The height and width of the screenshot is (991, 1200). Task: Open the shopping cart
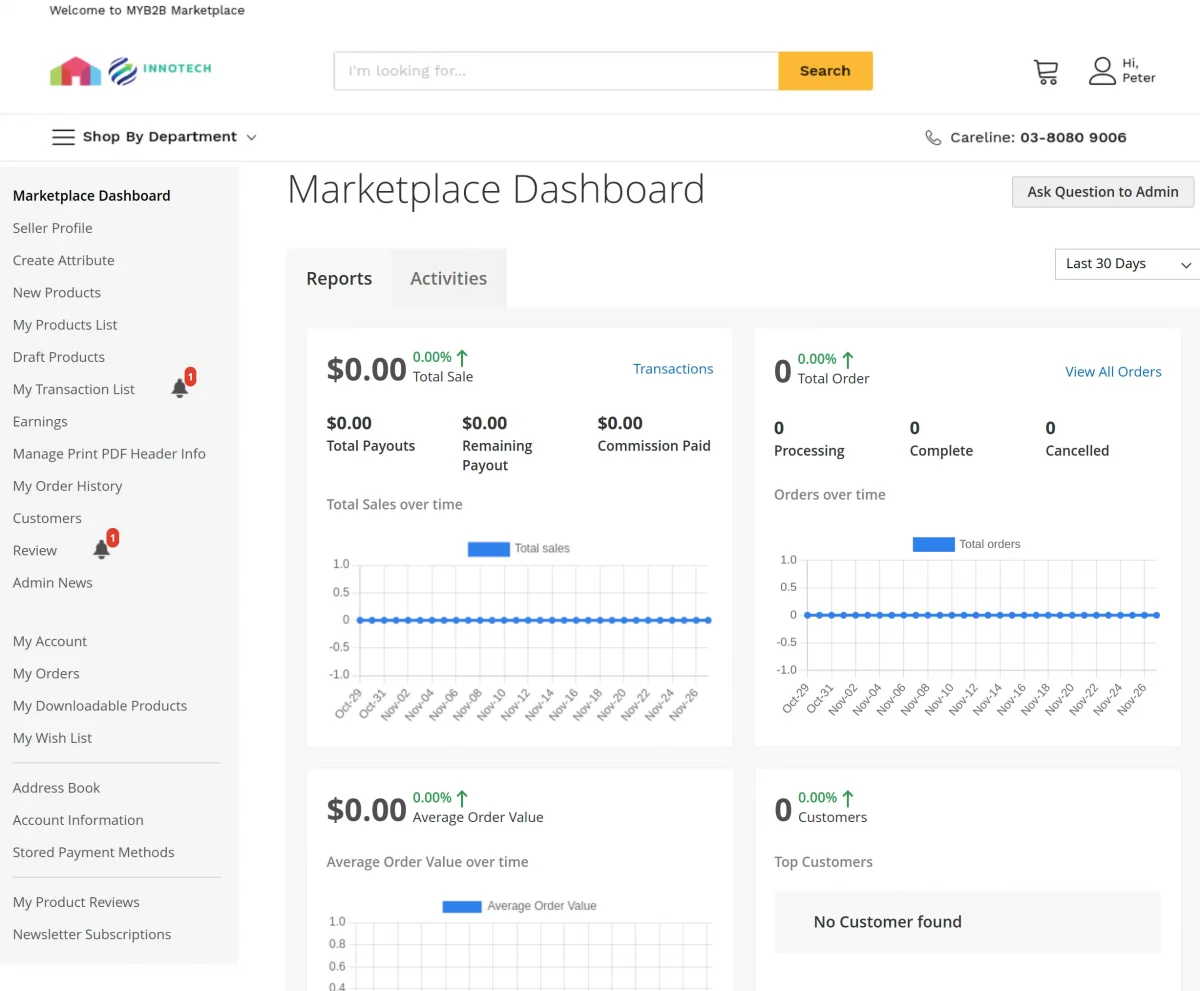click(x=1046, y=70)
